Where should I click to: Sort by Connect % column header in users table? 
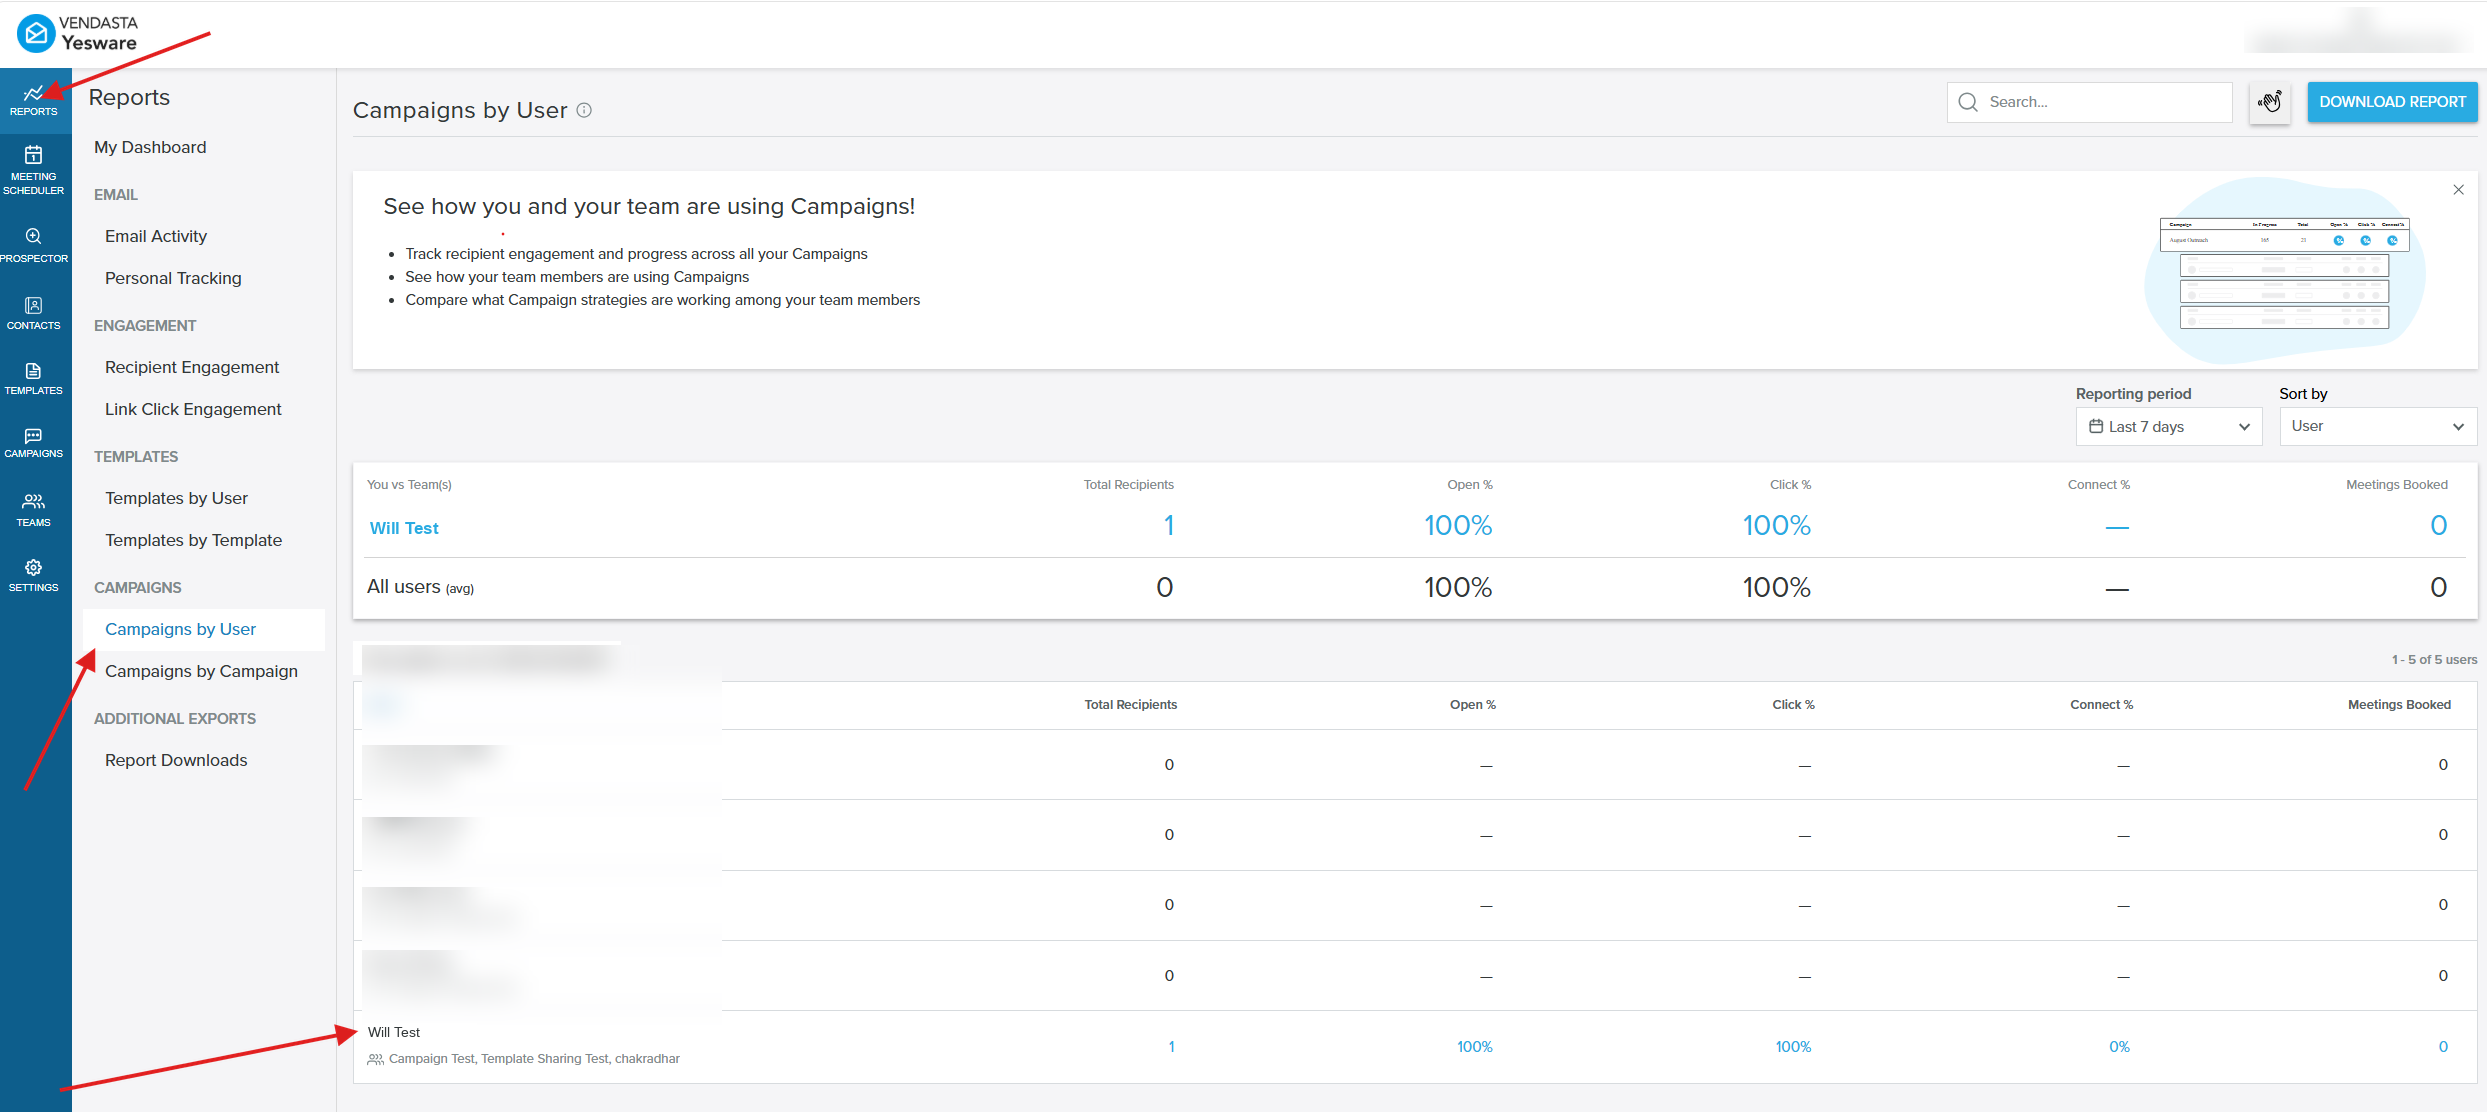point(2101,705)
